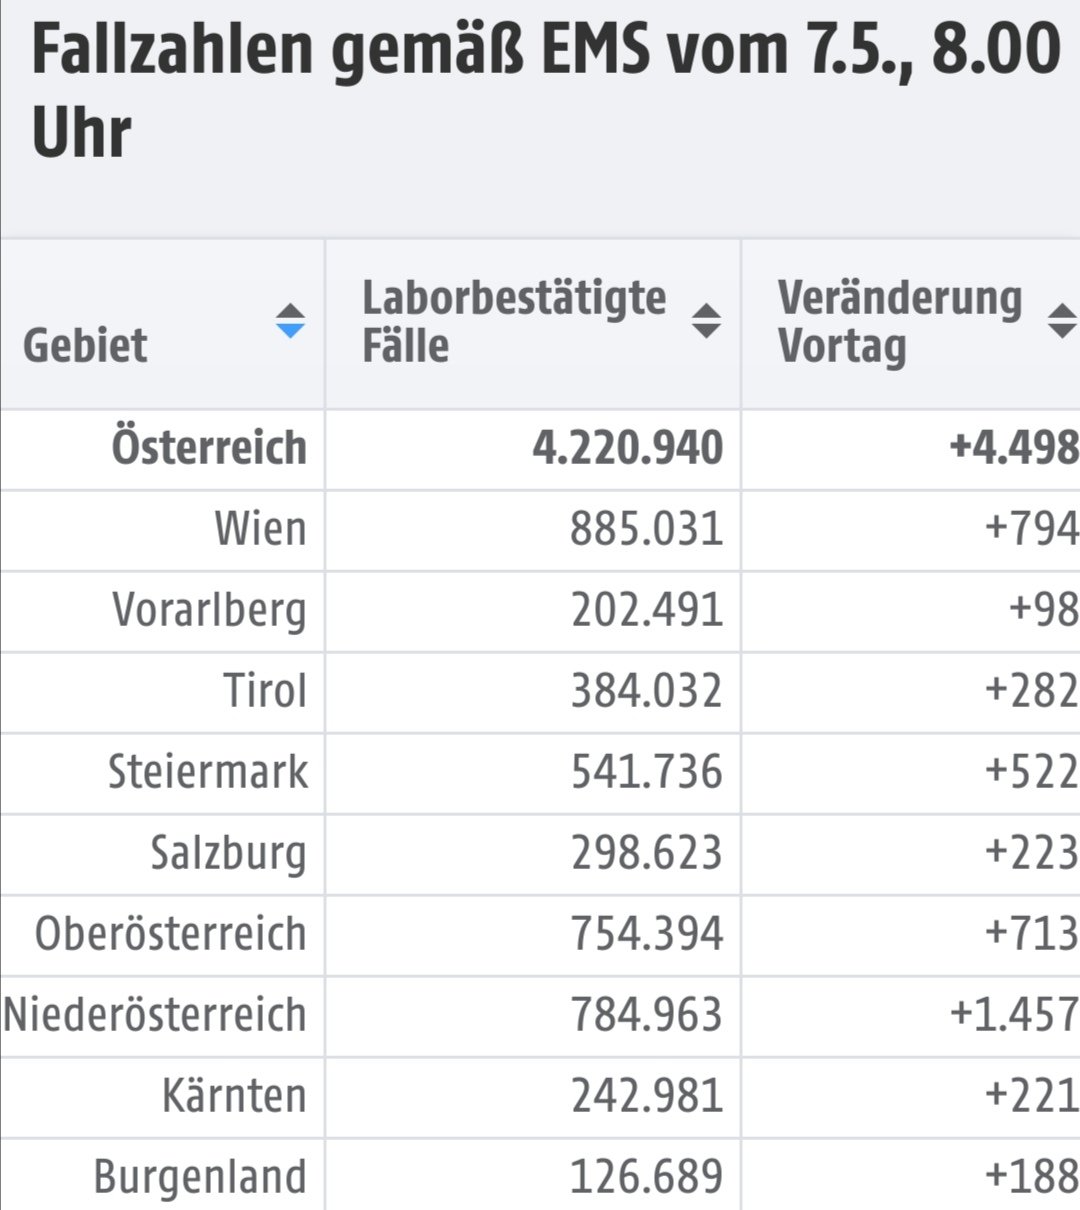Click the Österreich row label
This screenshot has width=1080, height=1210.
click(209, 447)
